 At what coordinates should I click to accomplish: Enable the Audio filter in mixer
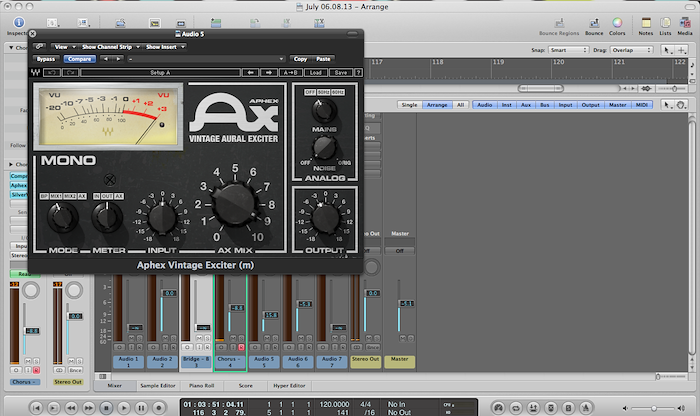pyautogui.click(x=484, y=105)
